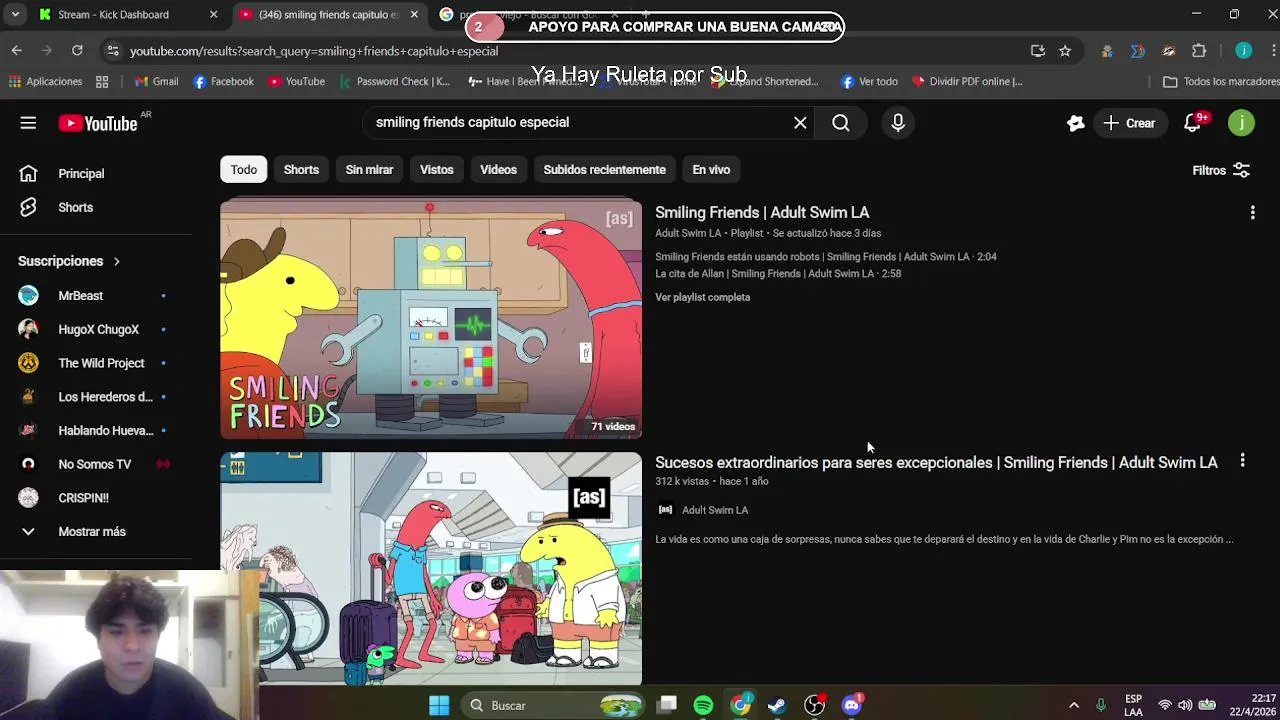Open the Sucesos extraordinarios video title

click(936, 463)
